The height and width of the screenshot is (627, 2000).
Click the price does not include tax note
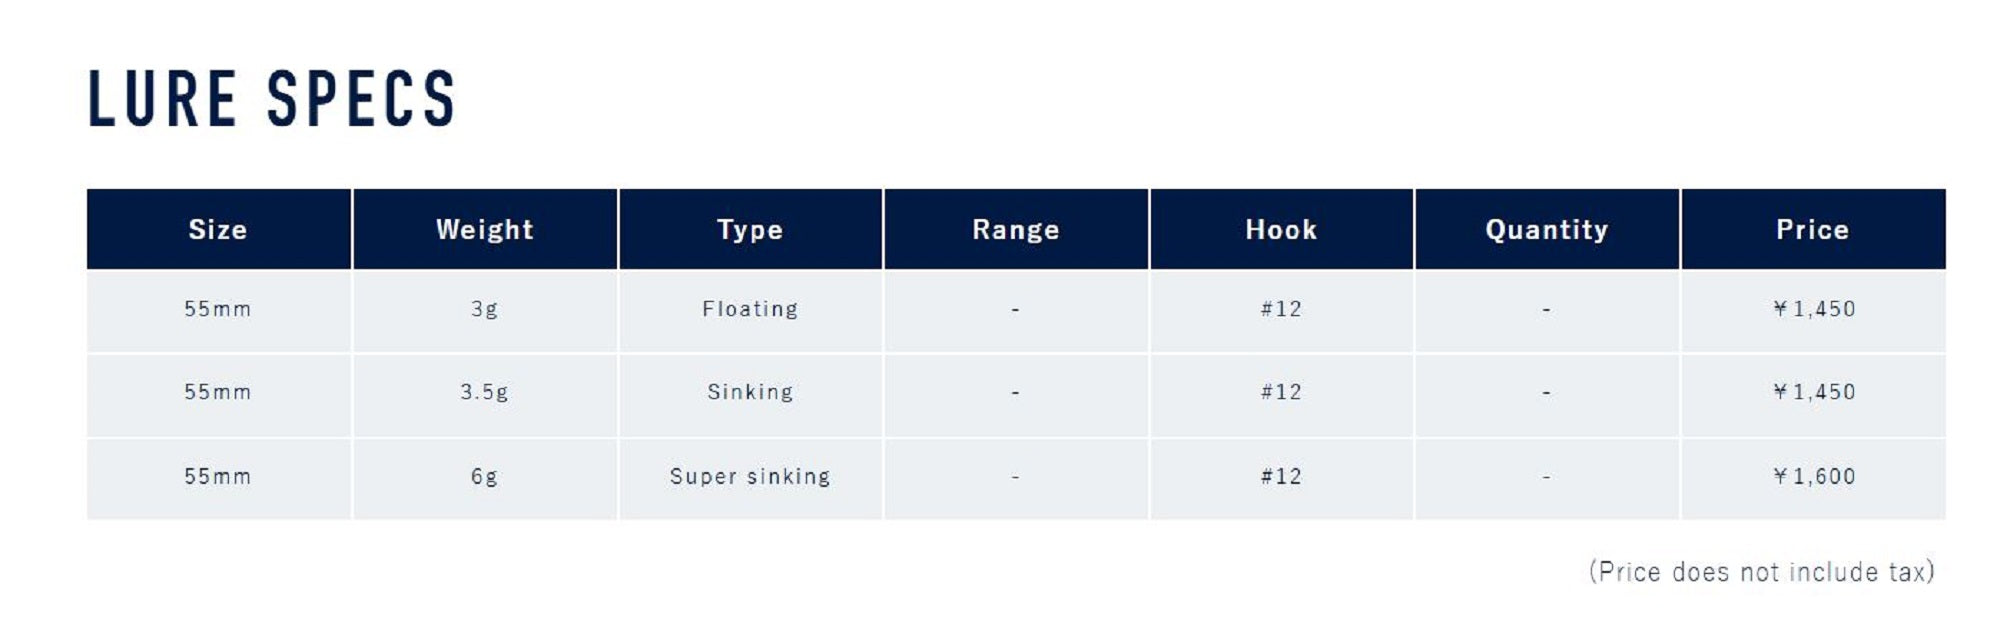coord(1762,572)
